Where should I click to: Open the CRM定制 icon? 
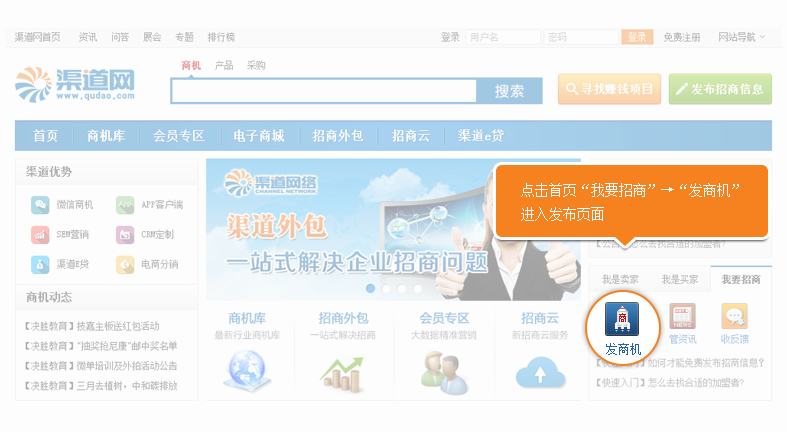[x=125, y=234]
